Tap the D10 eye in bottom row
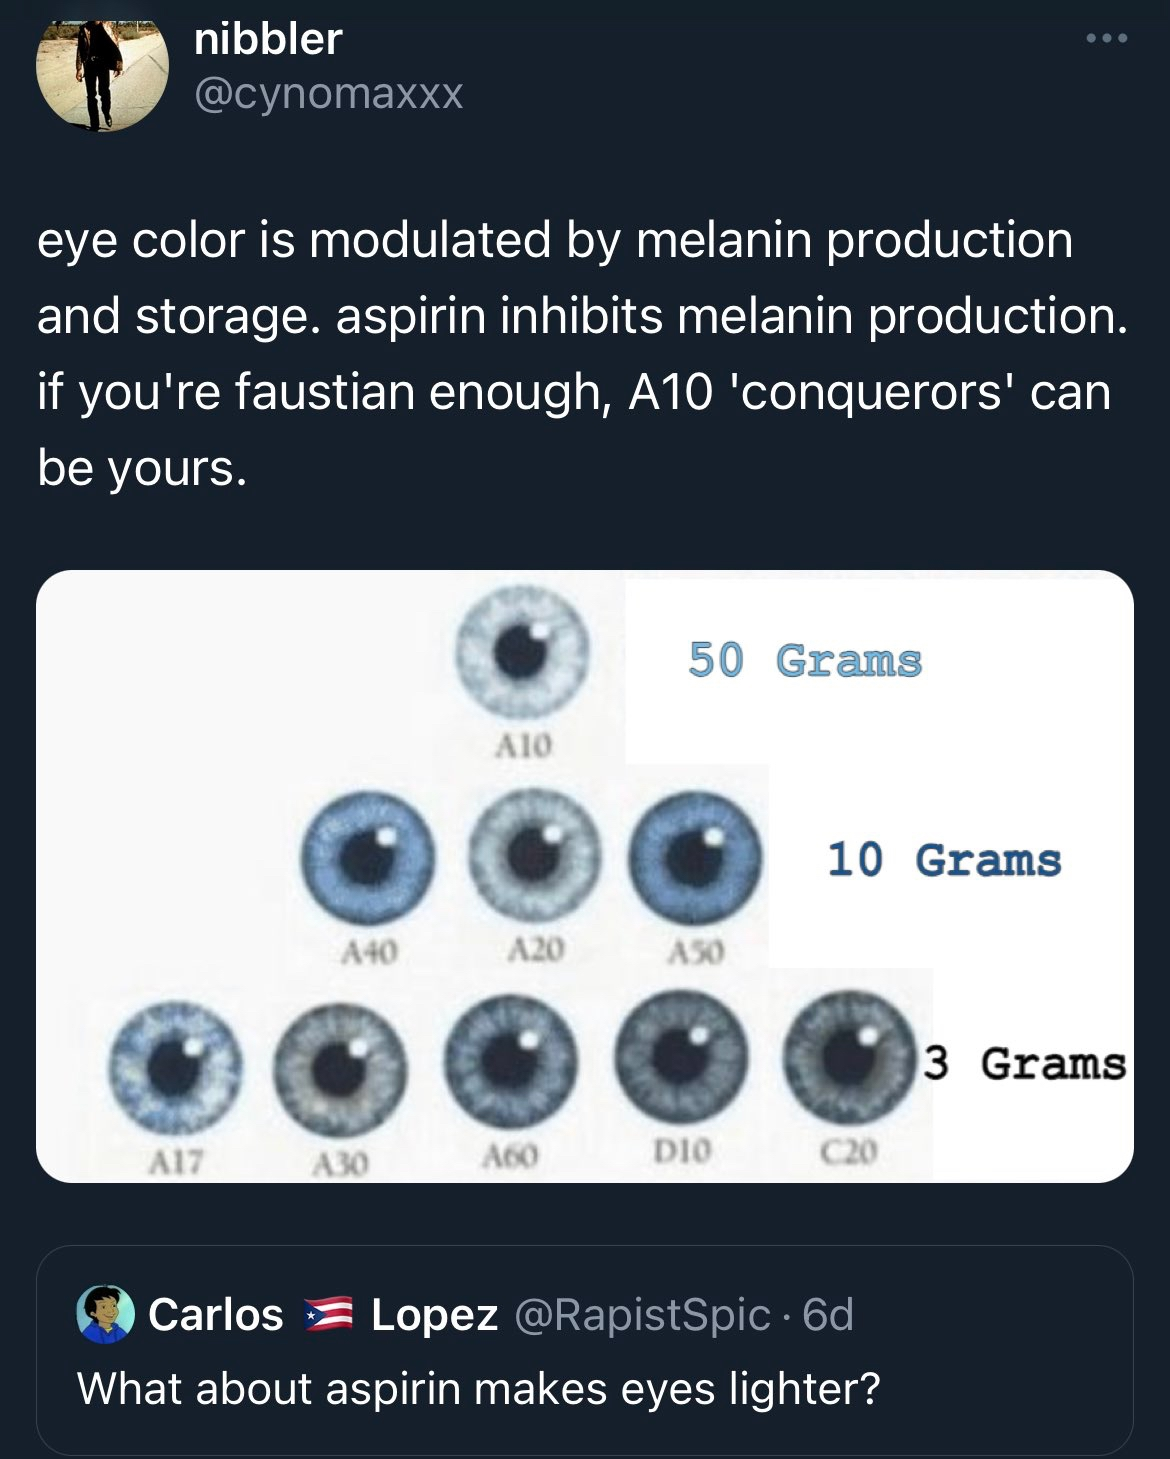 (682, 1058)
